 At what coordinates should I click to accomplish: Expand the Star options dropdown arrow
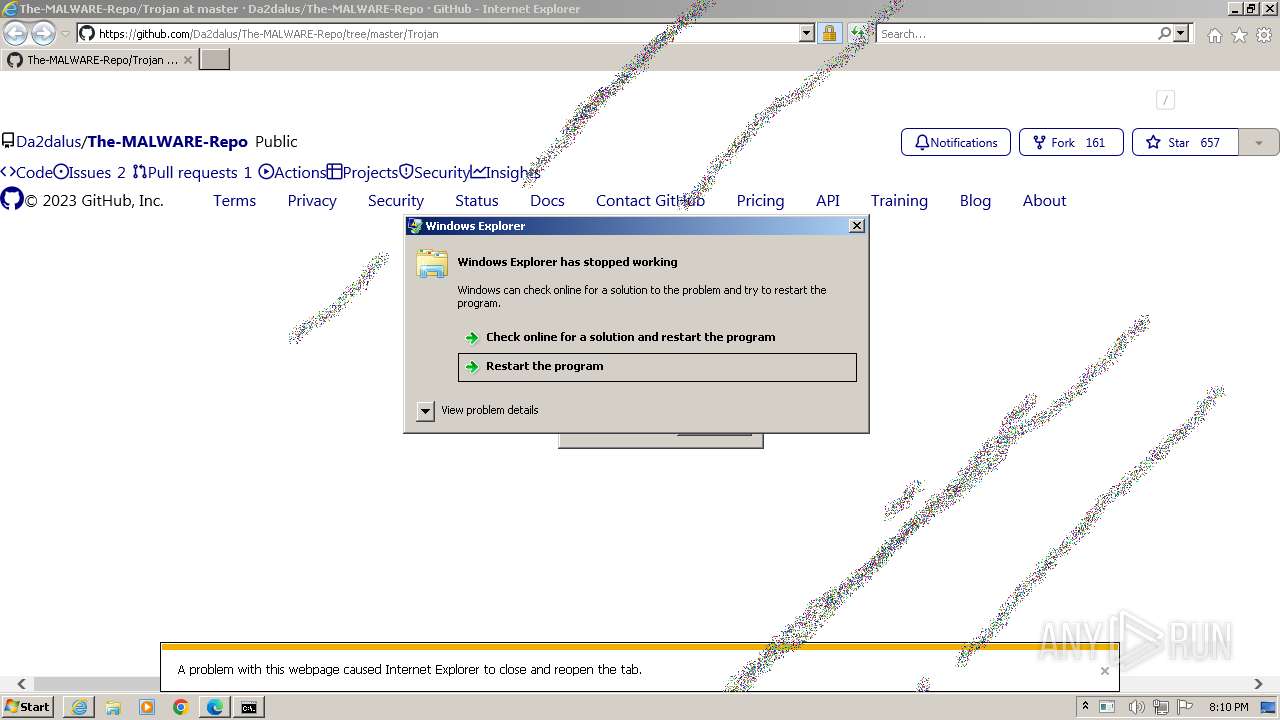(x=1258, y=142)
